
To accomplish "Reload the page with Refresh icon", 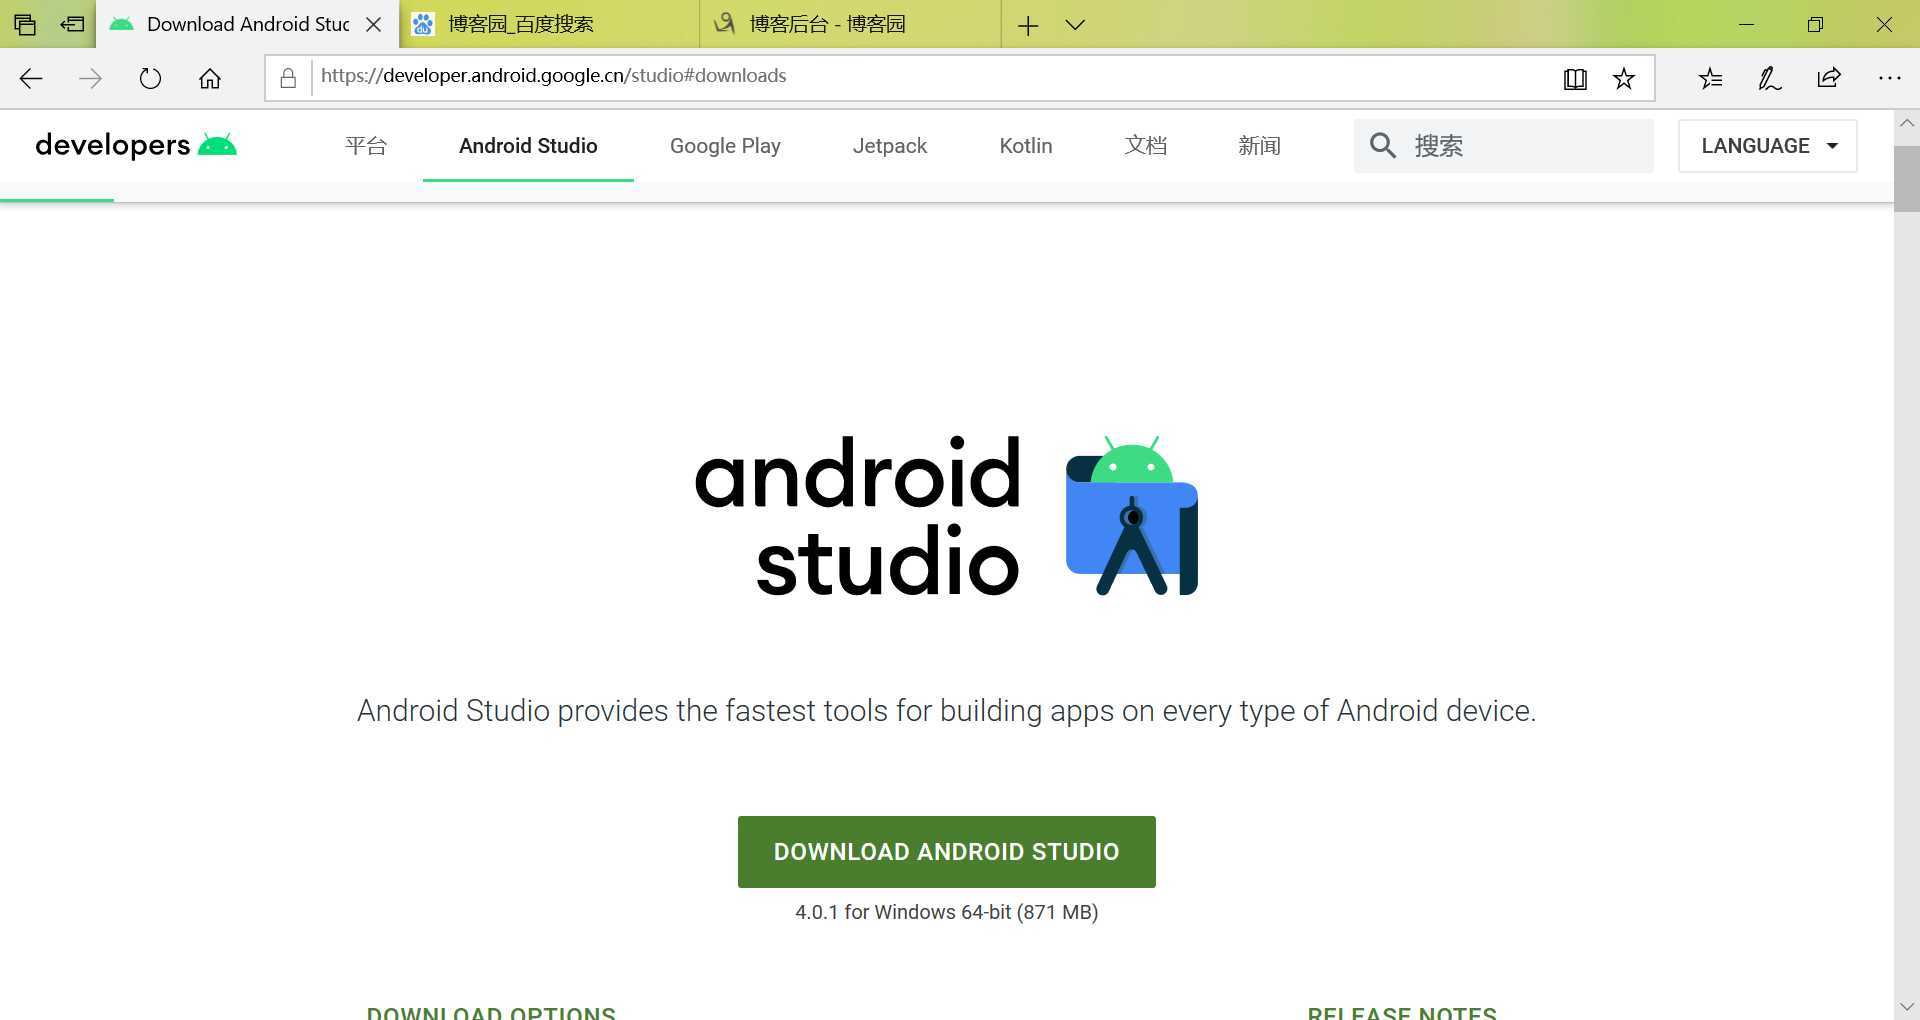I will [150, 79].
